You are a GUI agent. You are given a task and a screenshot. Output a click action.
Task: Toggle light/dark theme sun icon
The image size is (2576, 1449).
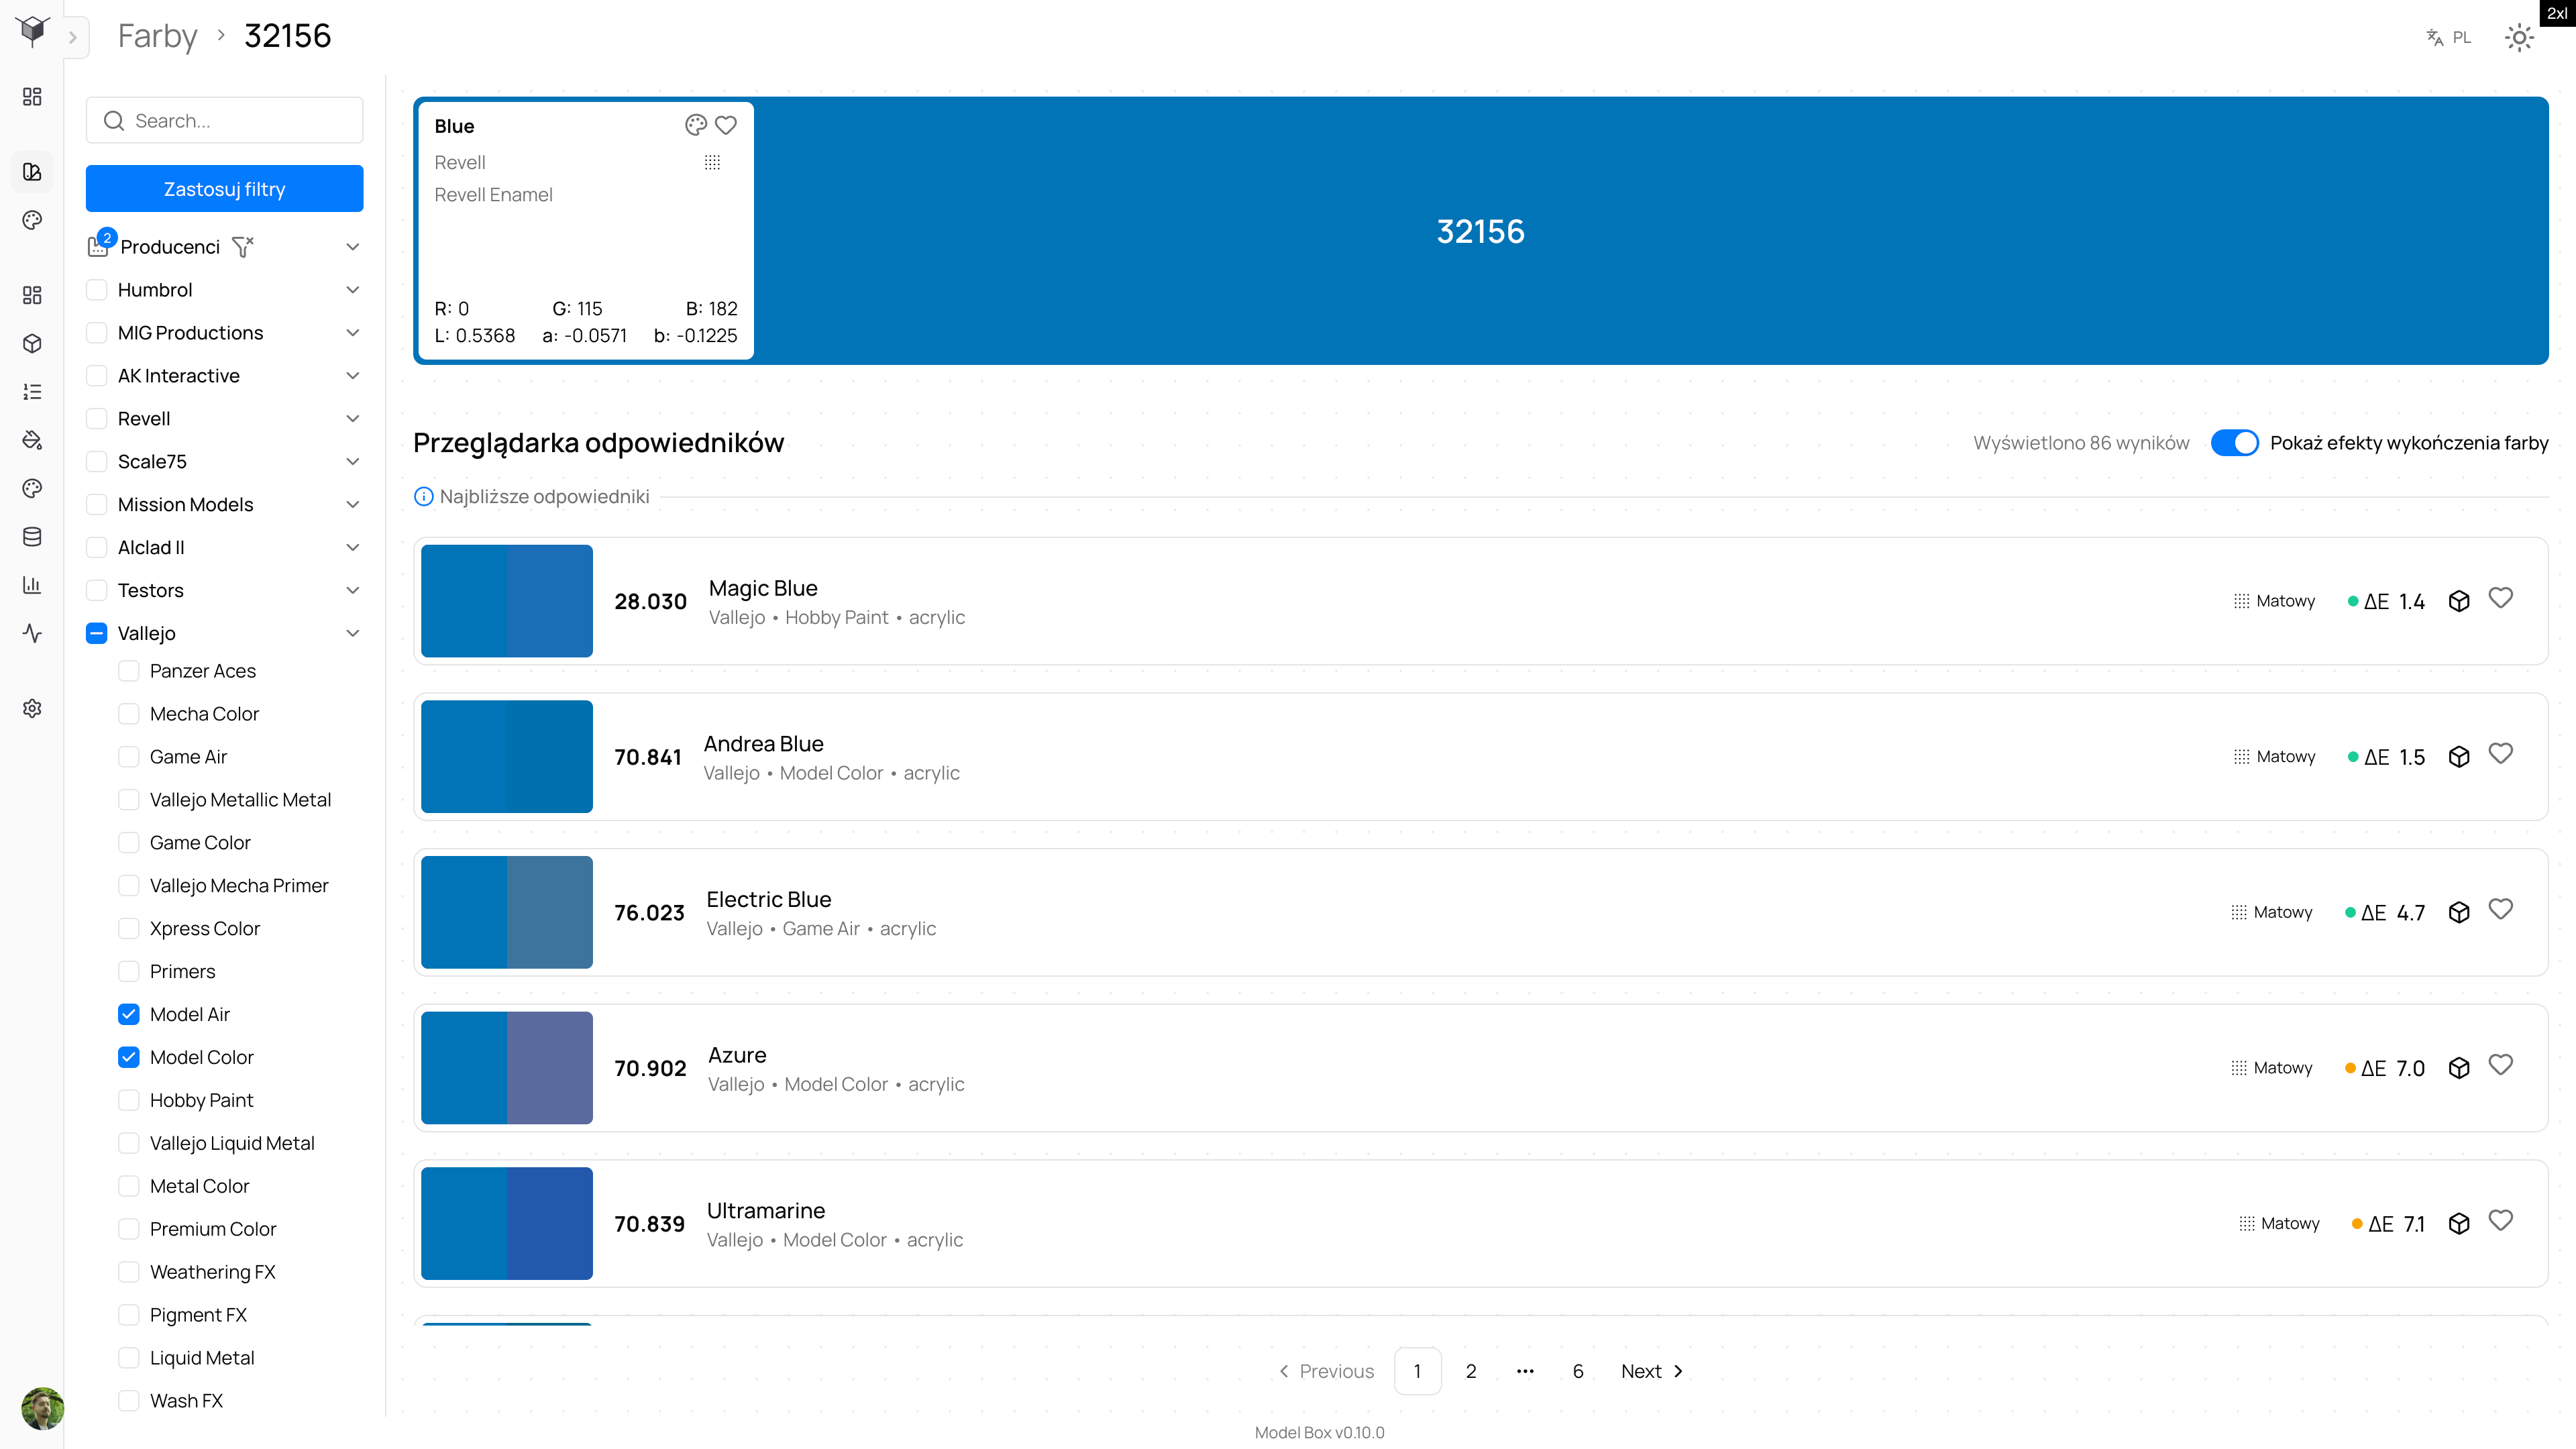pyautogui.click(x=2519, y=38)
